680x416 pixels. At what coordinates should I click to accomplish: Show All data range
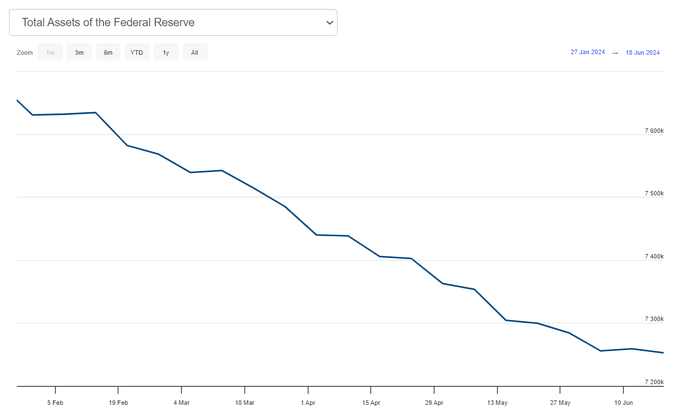pos(195,52)
